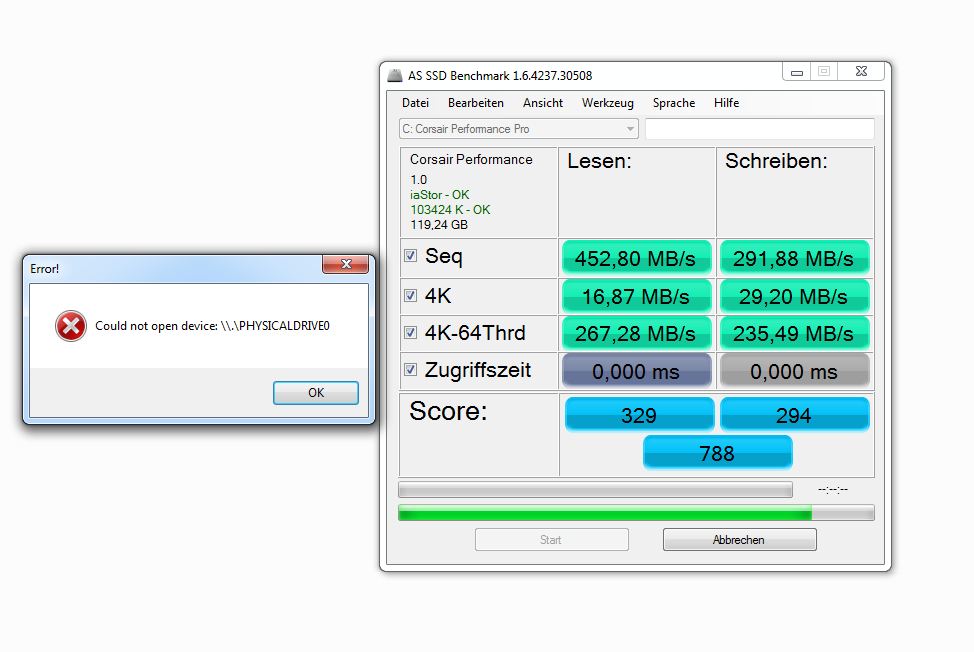The width and height of the screenshot is (974, 652).
Task: Click the total score 788
Action: [717, 453]
